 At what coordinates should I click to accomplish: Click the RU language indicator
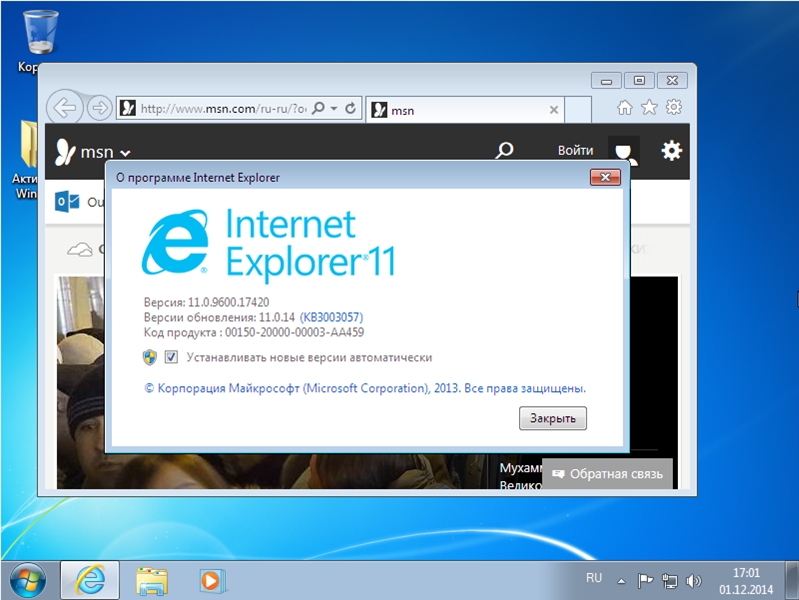click(x=594, y=578)
